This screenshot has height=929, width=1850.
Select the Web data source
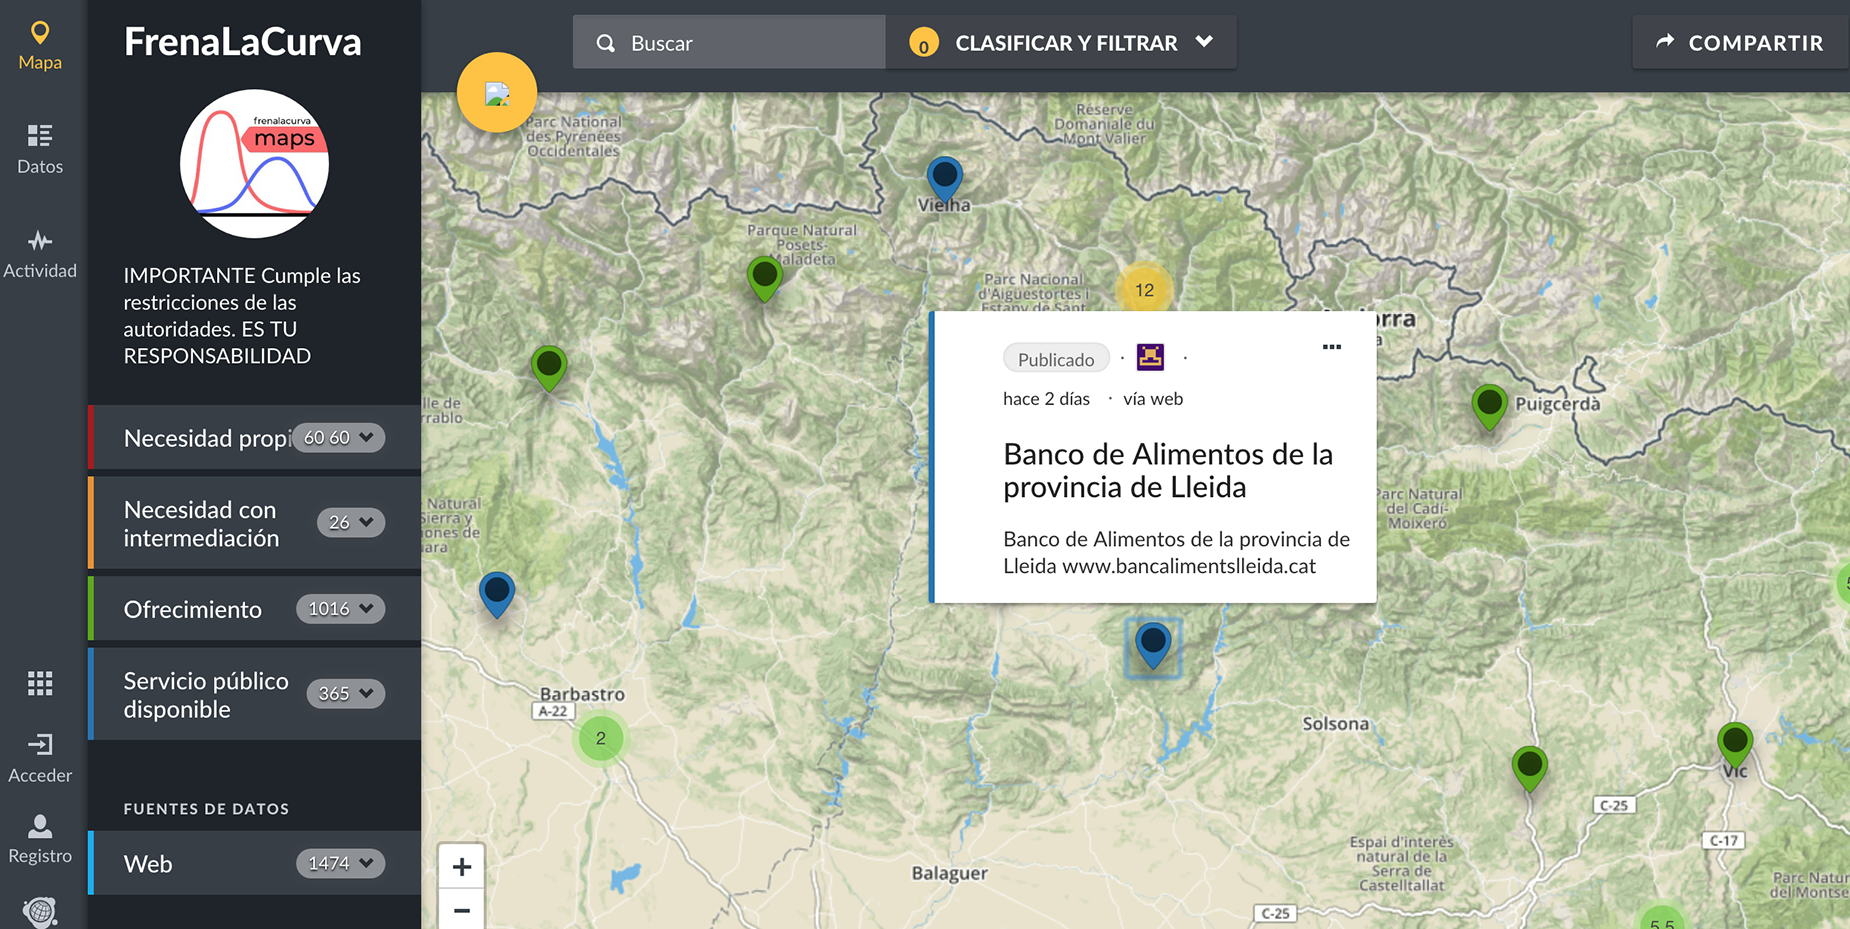(148, 863)
